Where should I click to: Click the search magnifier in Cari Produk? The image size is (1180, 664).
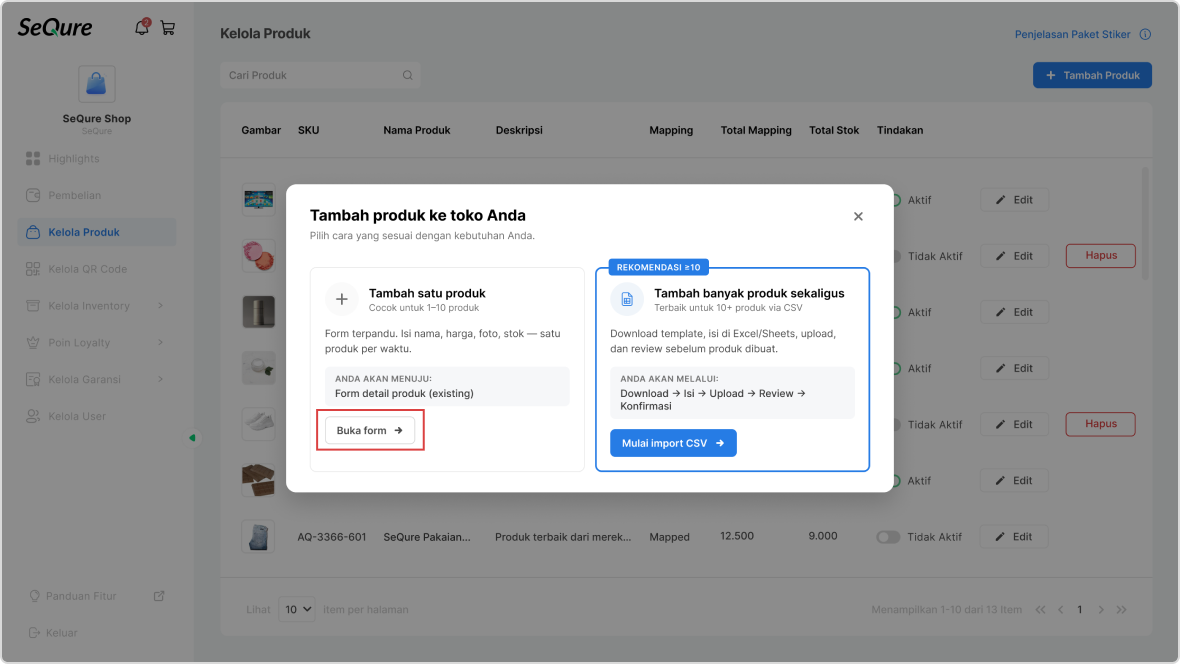[x=407, y=75]
